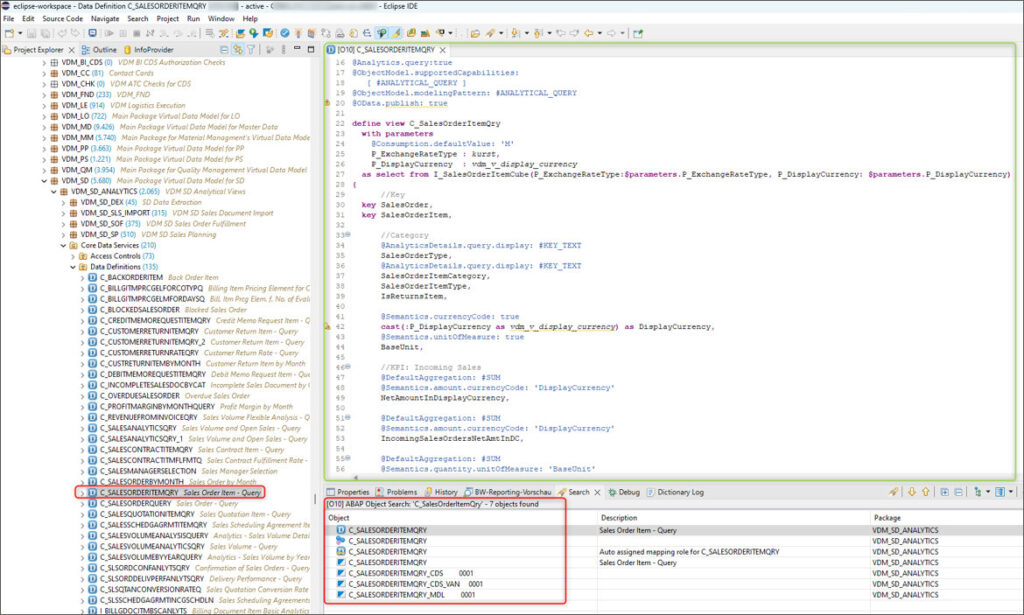1024x615 pixels.
Task: Toggle Link with Editor in Project Explorer
Action: [x=236, y=50]
